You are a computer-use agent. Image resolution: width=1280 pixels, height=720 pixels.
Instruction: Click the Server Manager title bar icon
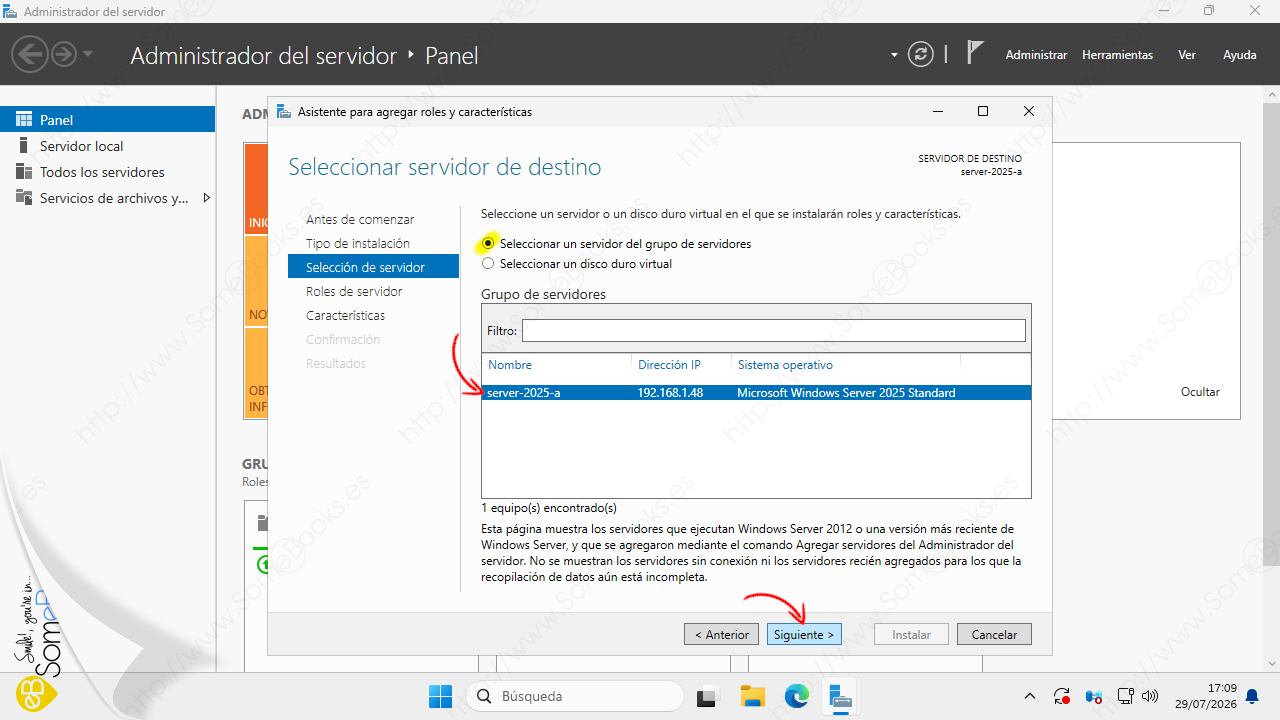pos(10,11)
